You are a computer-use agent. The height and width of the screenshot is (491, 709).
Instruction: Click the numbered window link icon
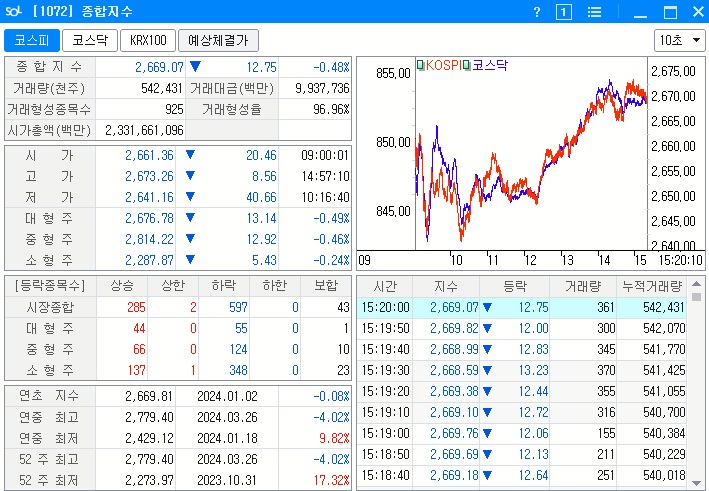563,12
